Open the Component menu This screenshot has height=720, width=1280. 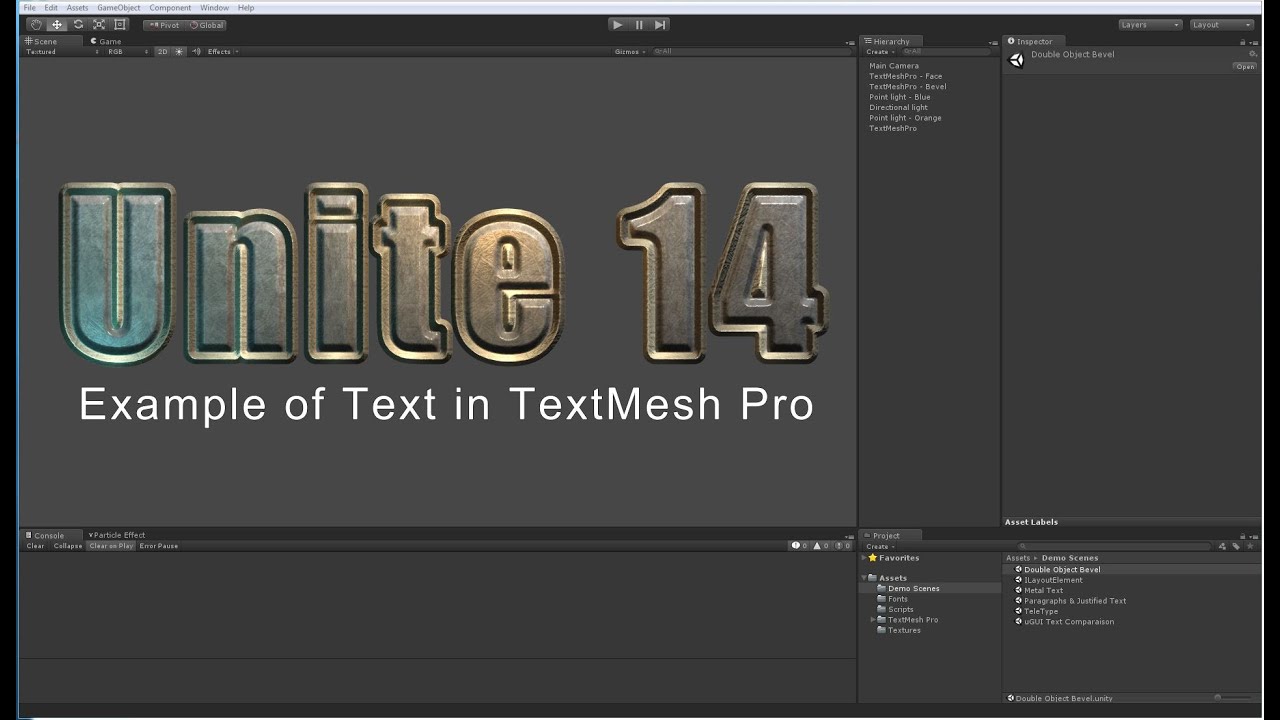pyautogui.click(x=170, y=7)
